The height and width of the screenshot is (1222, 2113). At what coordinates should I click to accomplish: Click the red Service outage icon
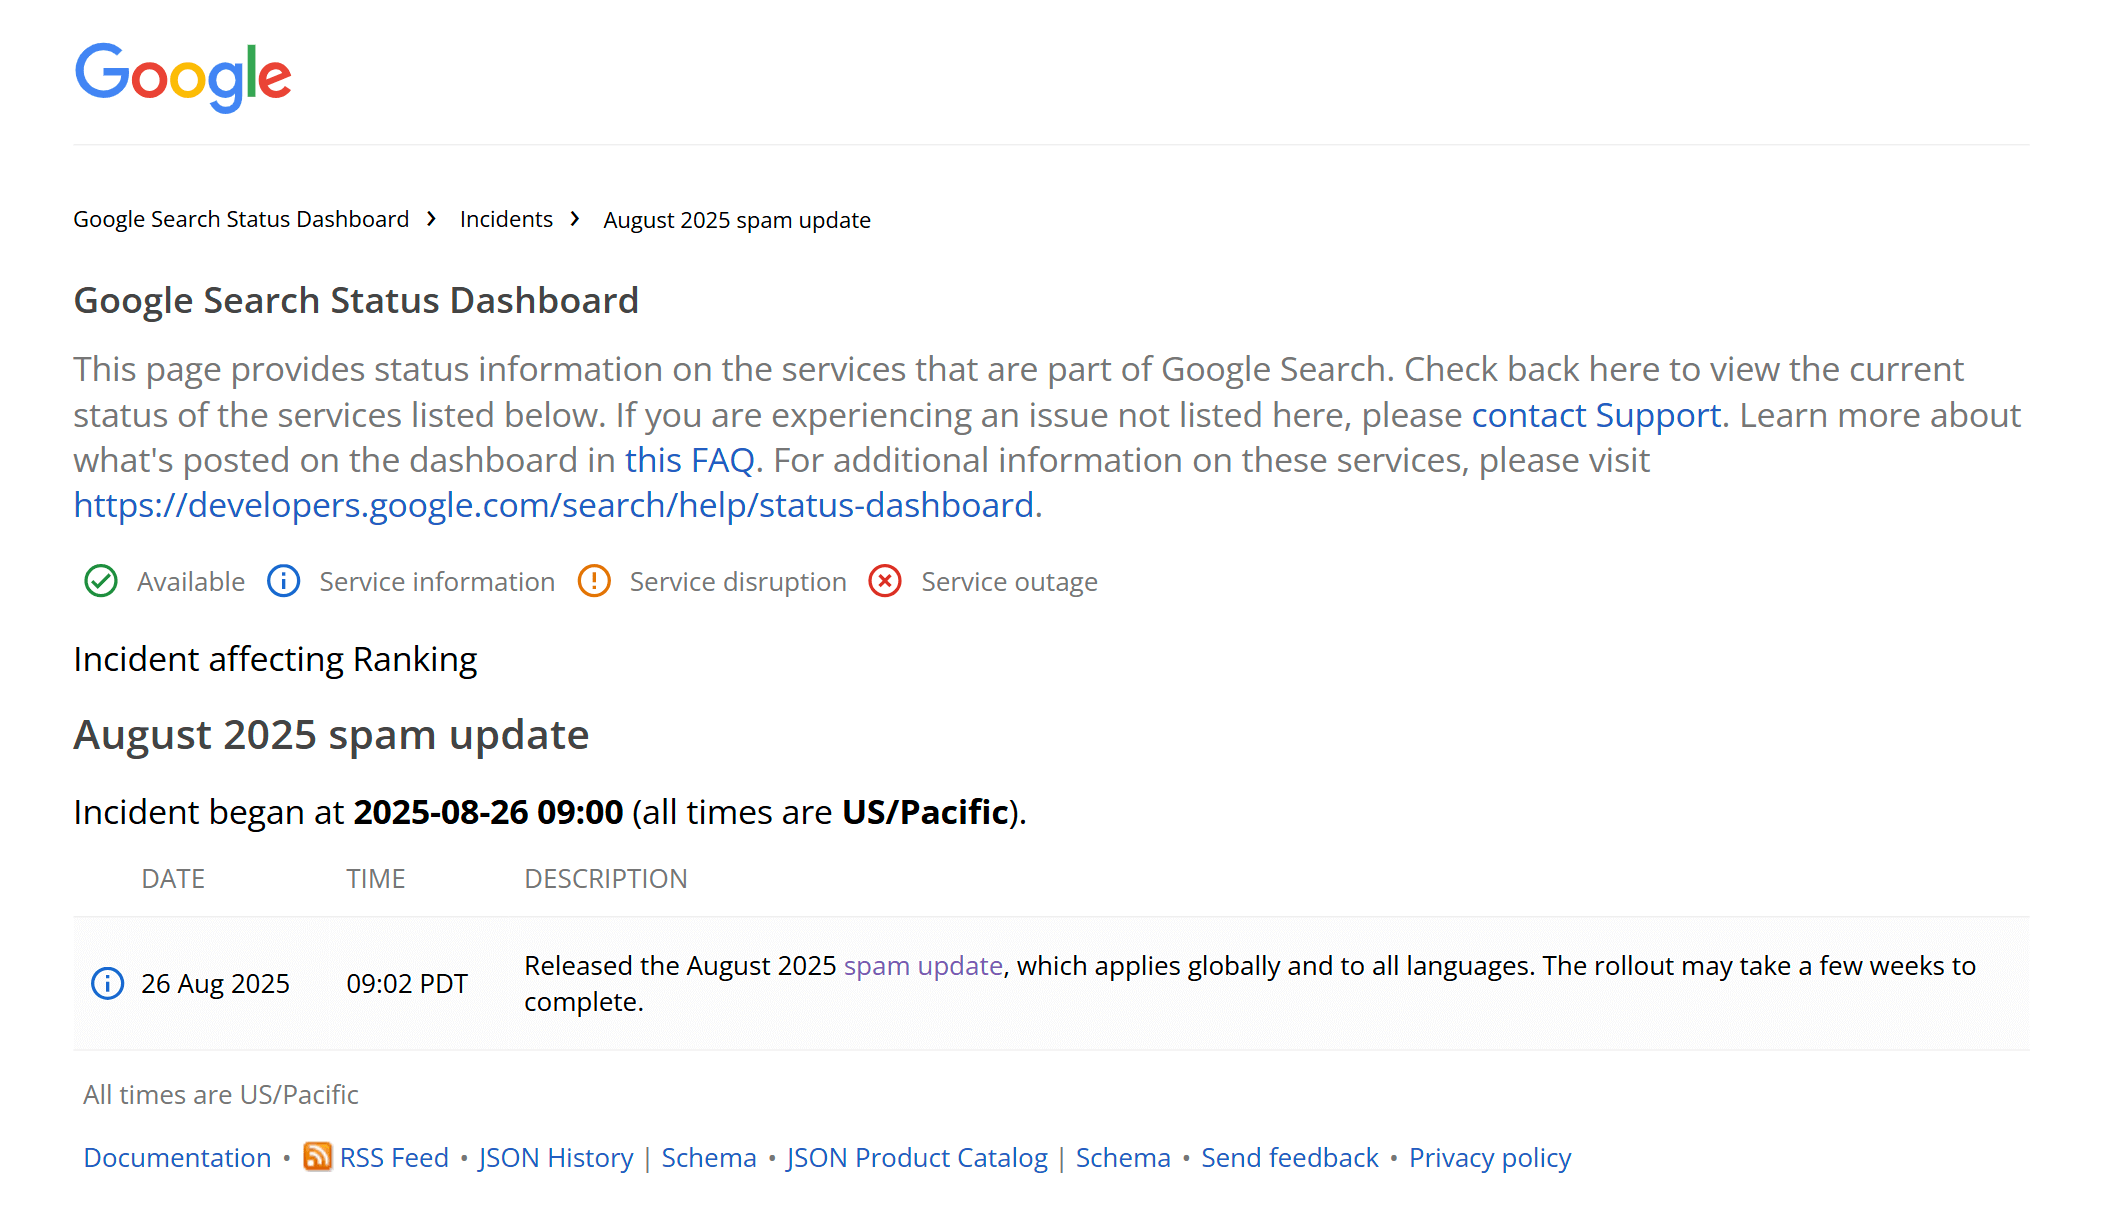(884, 581)
